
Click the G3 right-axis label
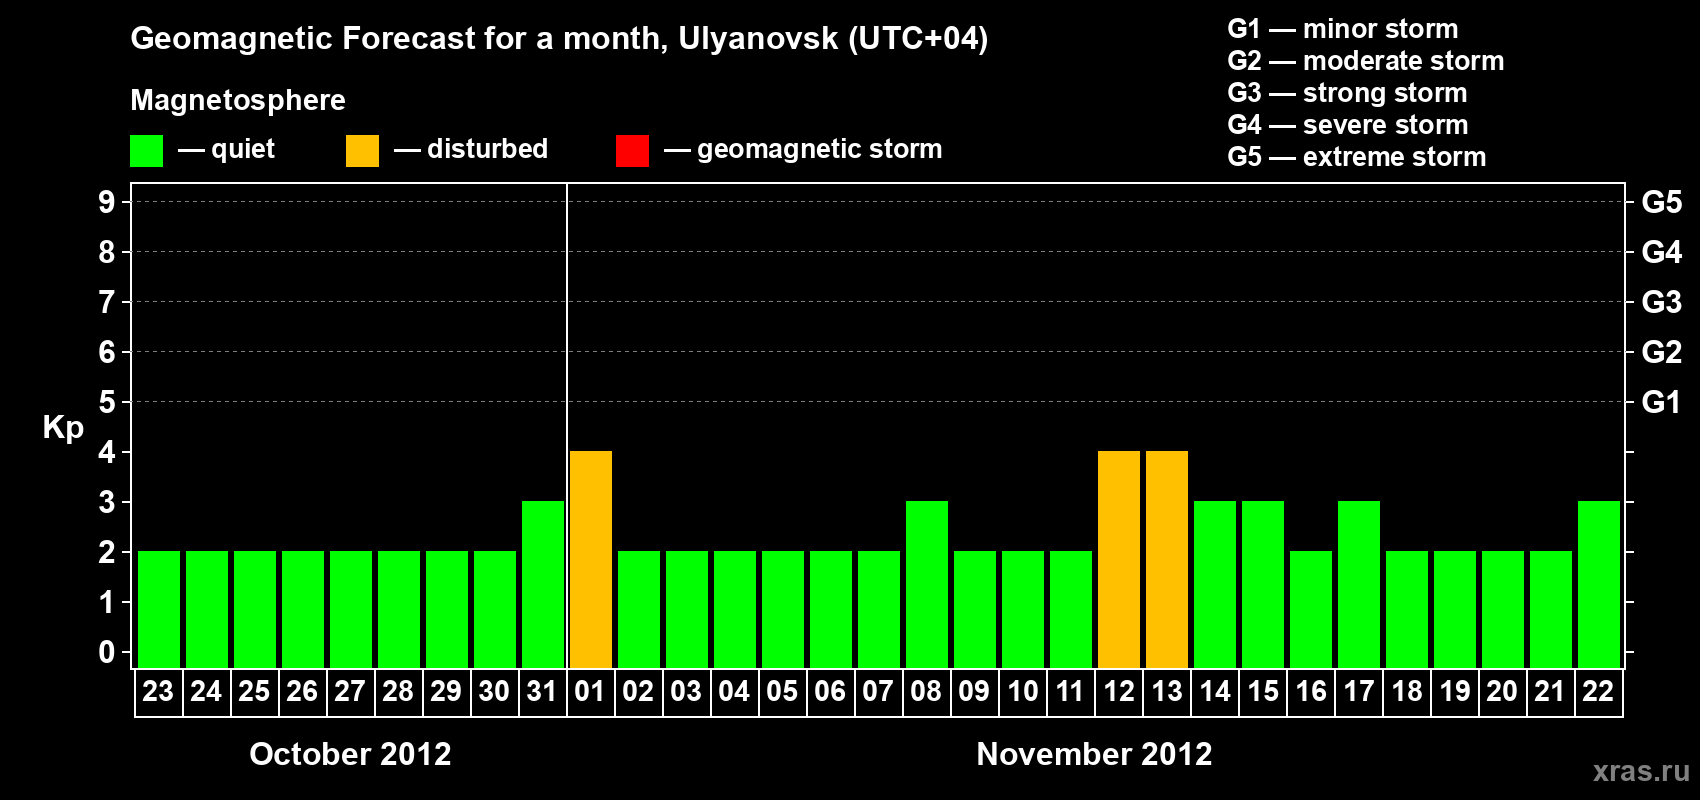(x=1662, y=302)
